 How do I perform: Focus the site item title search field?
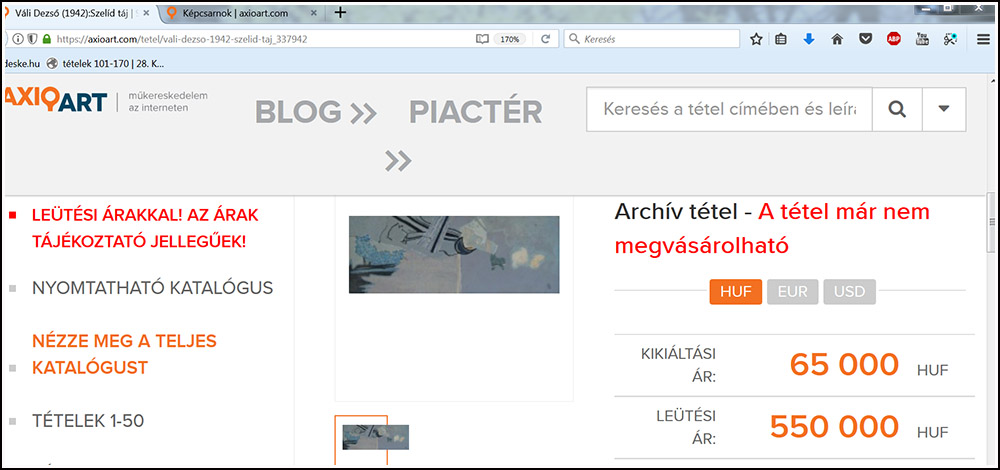(x=729, y=109)
